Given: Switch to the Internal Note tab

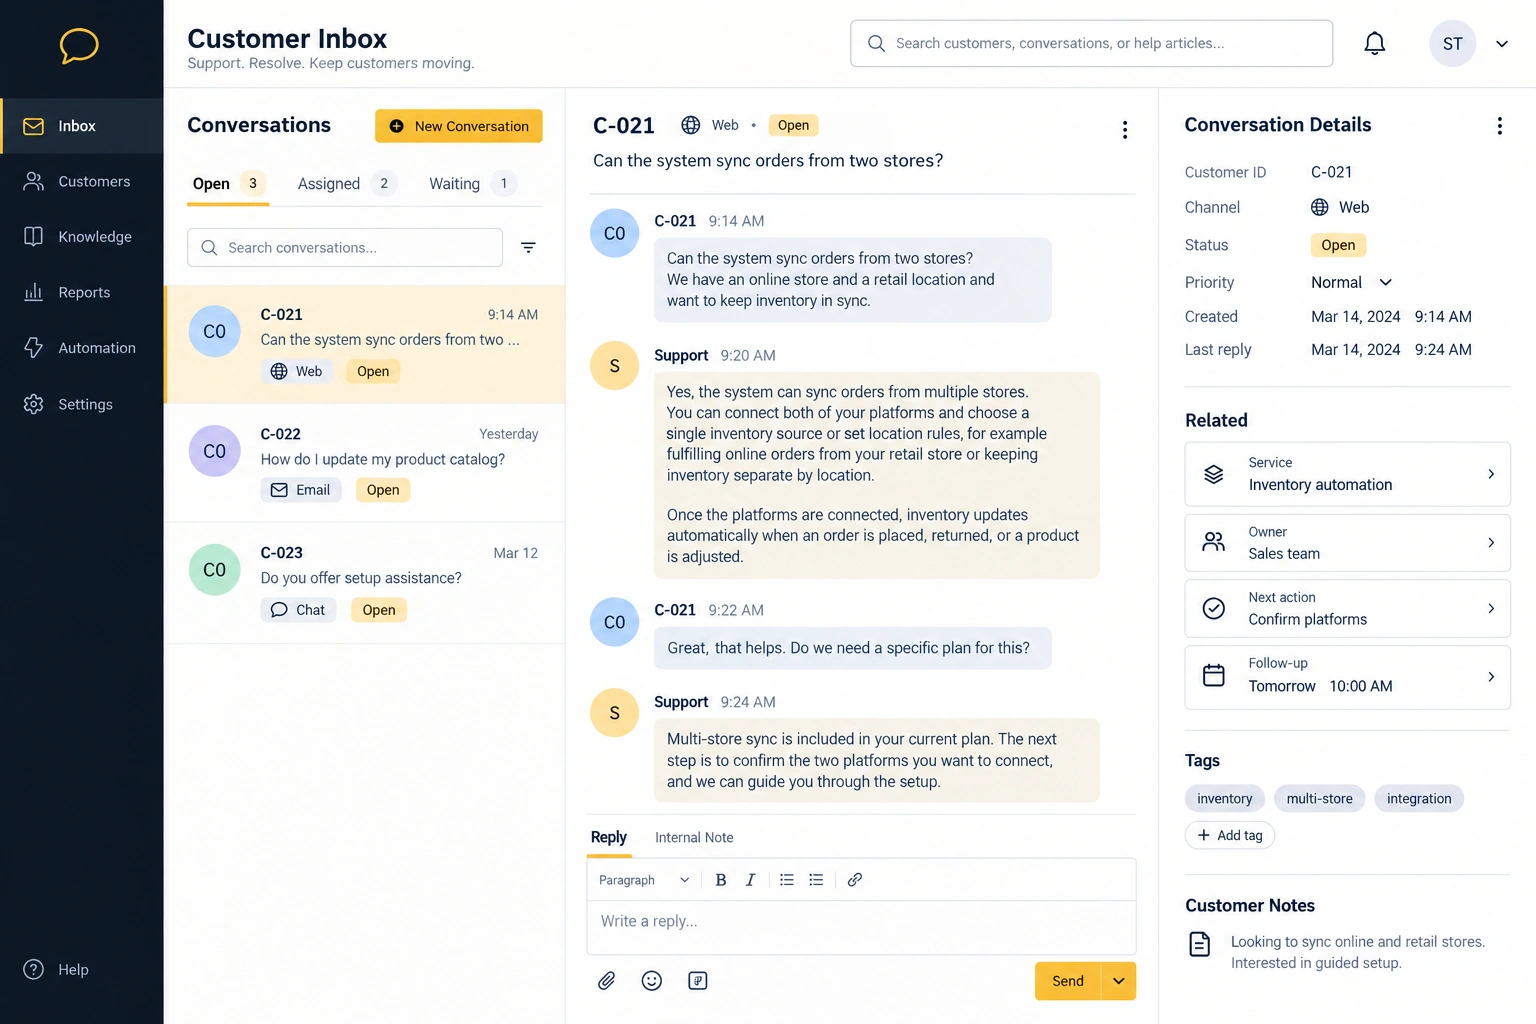Looking at the screenshot, I should point(694,838).
